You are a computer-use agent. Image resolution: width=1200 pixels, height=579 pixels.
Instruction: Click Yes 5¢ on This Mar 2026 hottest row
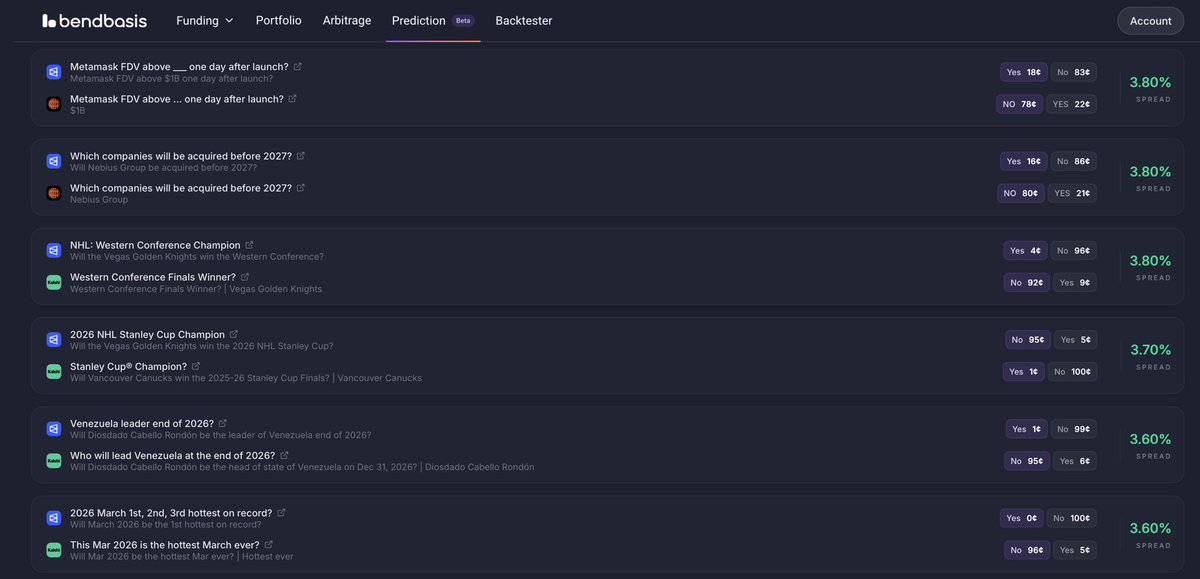pos(1075,550)
